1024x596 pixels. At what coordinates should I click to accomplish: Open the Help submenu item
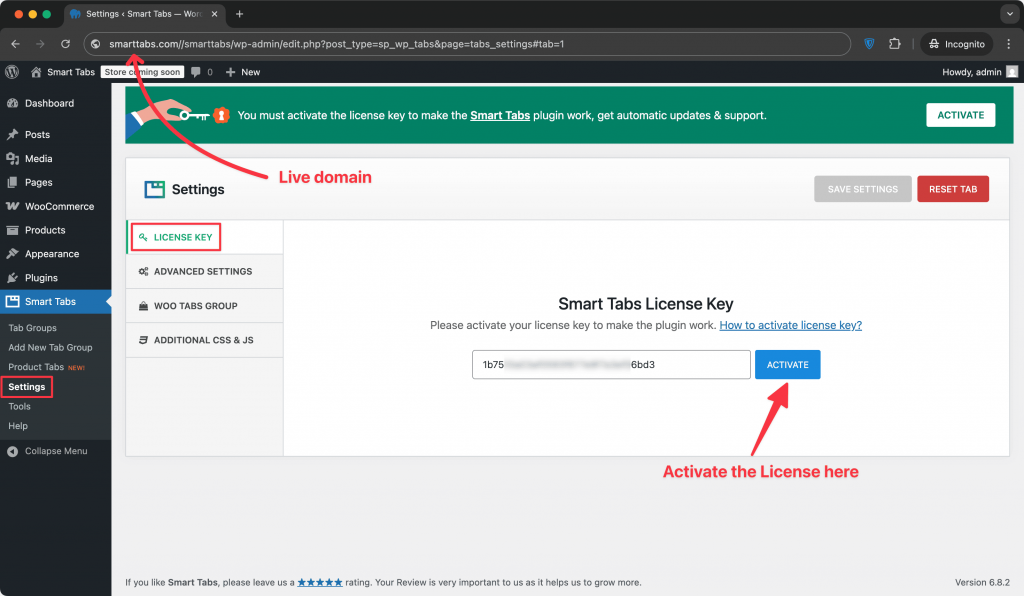click(x=18, y=426)
